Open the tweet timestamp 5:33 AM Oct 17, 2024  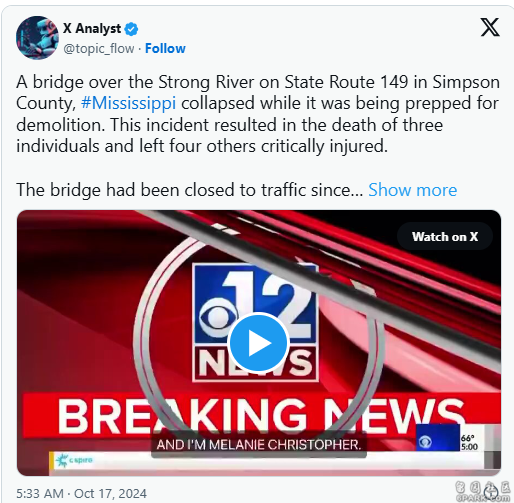pyautogui.click(x=81, y=493)
